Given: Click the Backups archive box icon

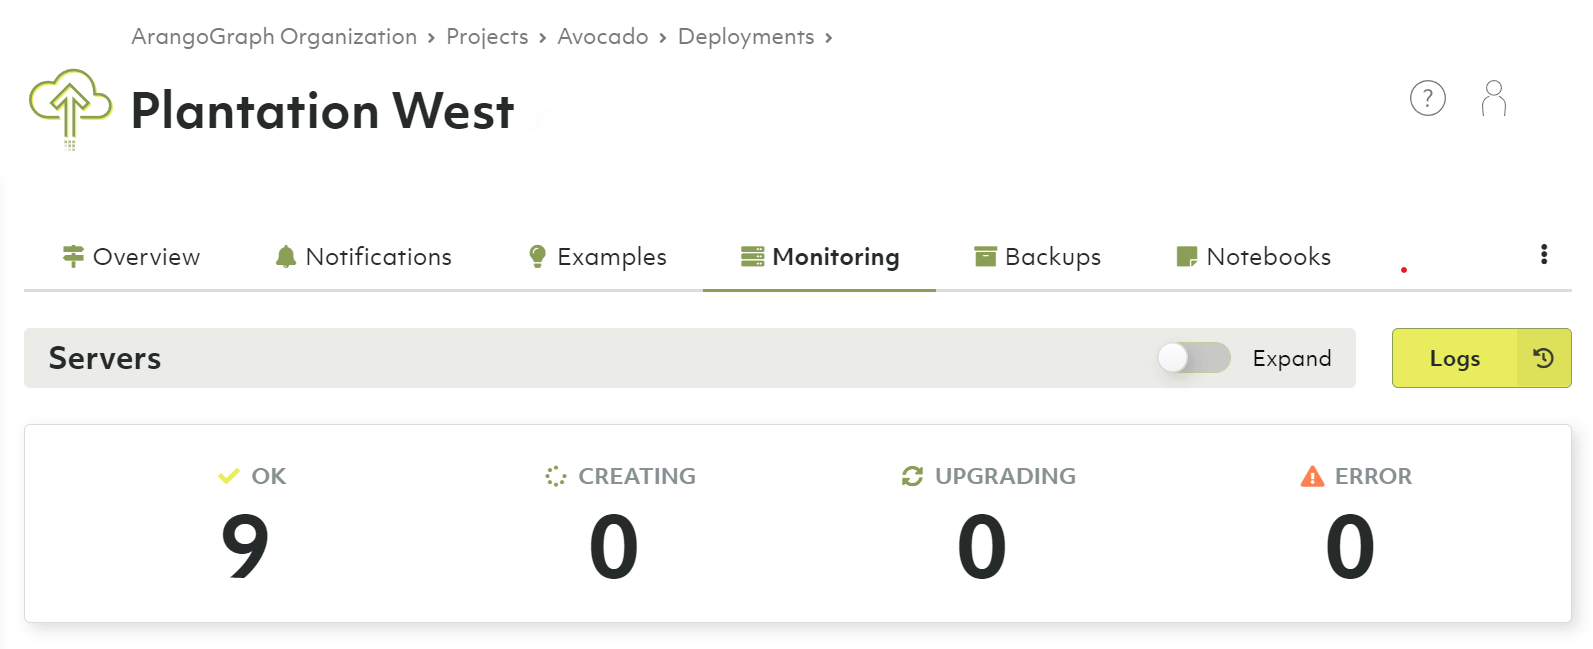Looking at the screenshot, I should [985, 257].
